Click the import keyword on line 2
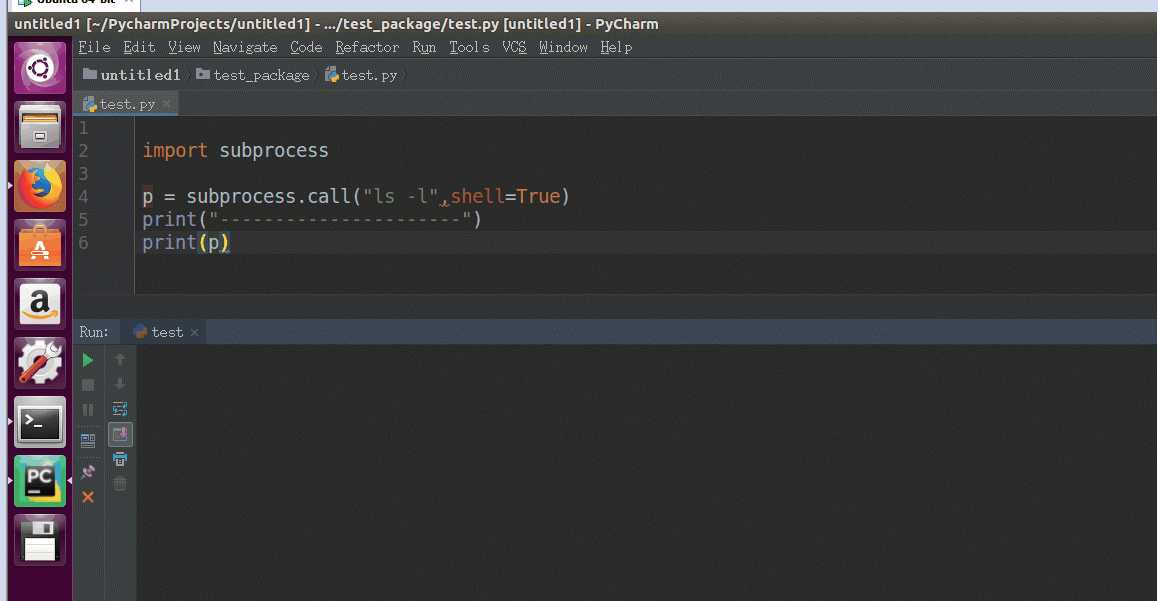1158x601 pixels. [175, 151]
